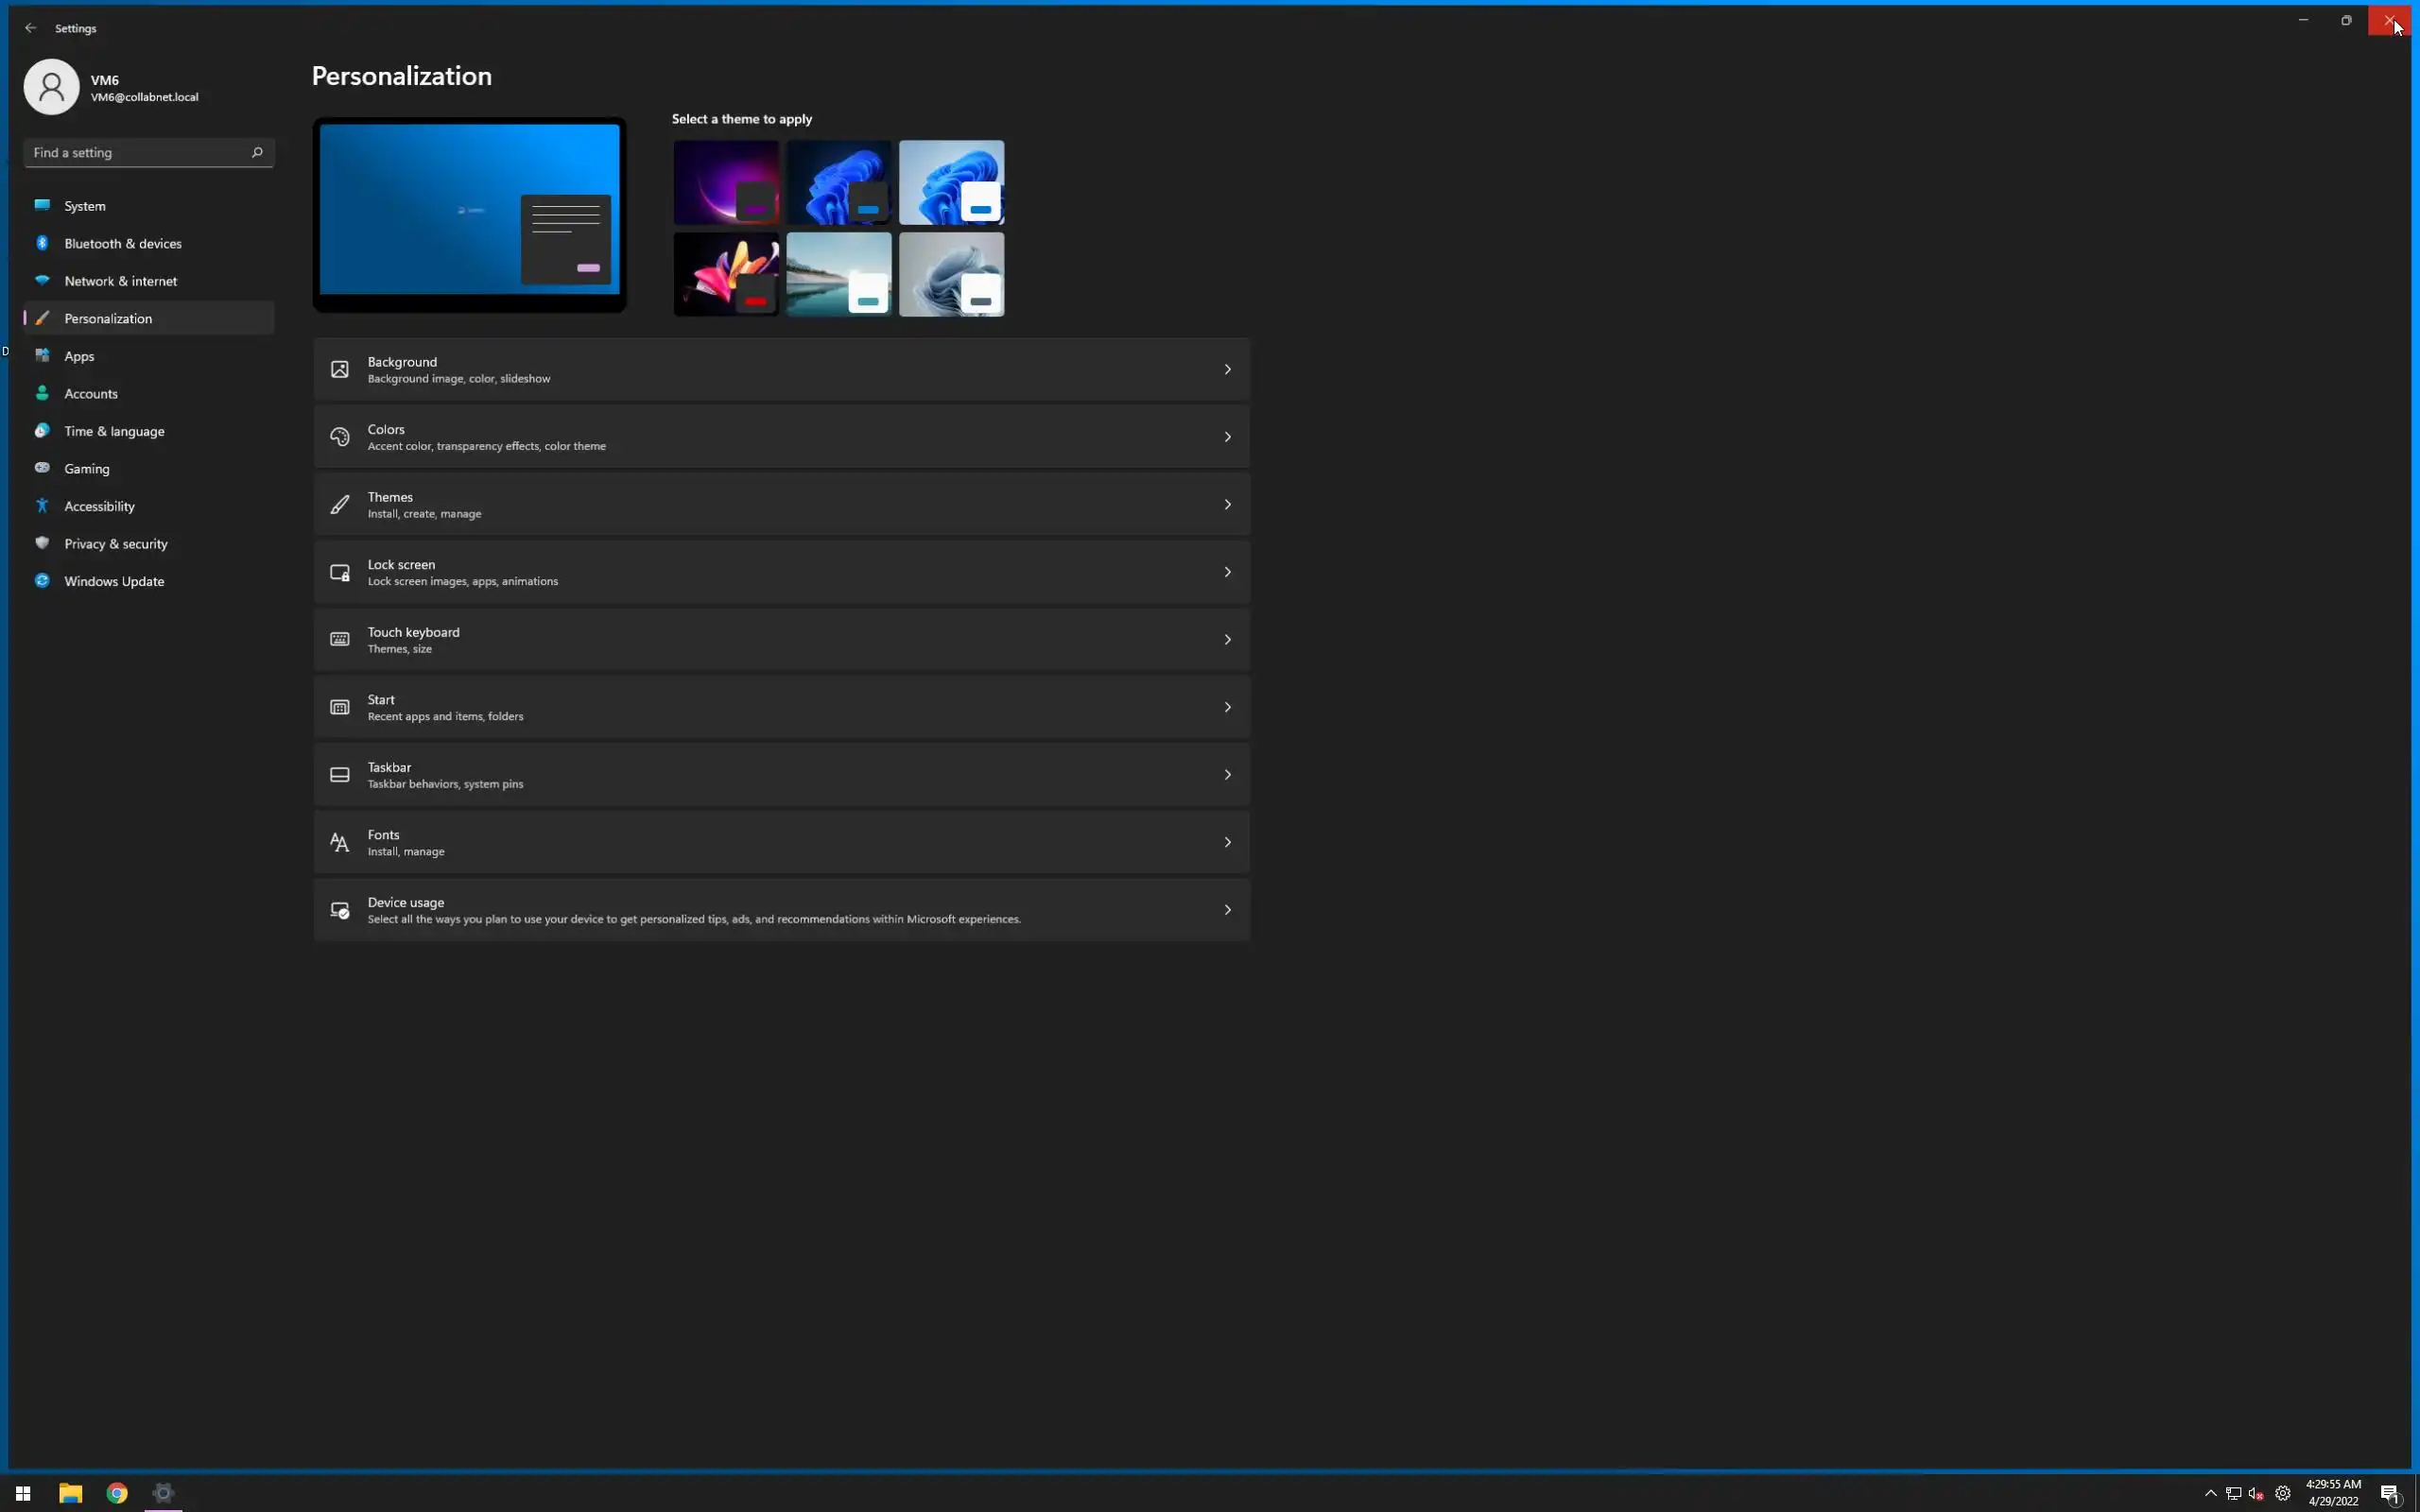Expand the Lock screen row chevron

tap(1227, 572)
